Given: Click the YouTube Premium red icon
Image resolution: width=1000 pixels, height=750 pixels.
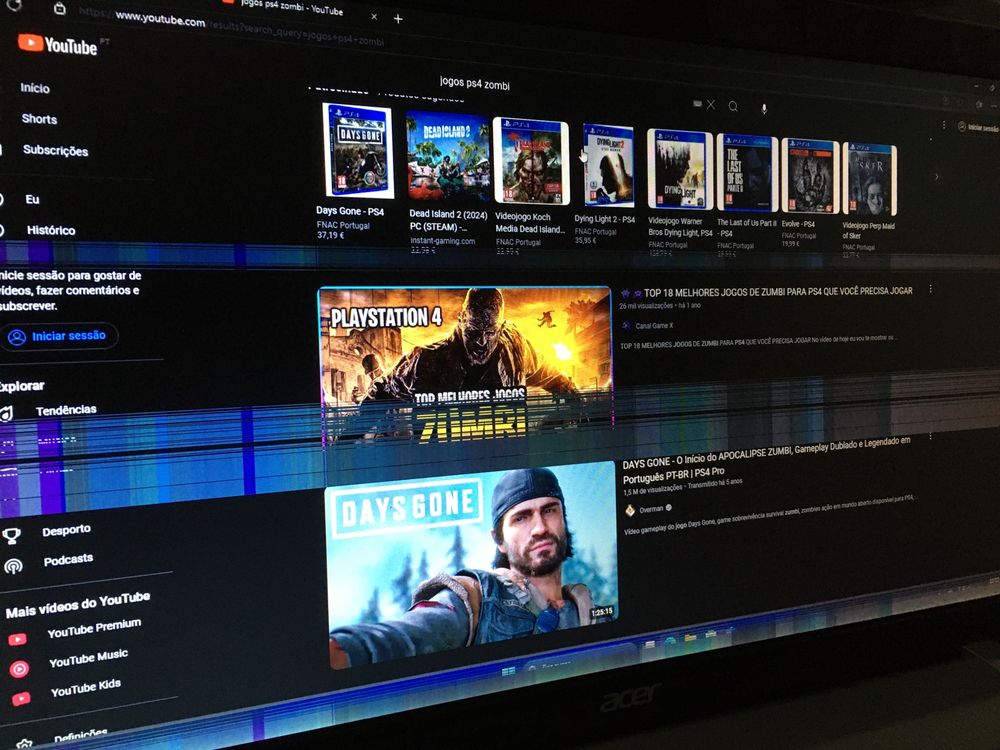Looking at the screenshot, I should pos(17,638).
